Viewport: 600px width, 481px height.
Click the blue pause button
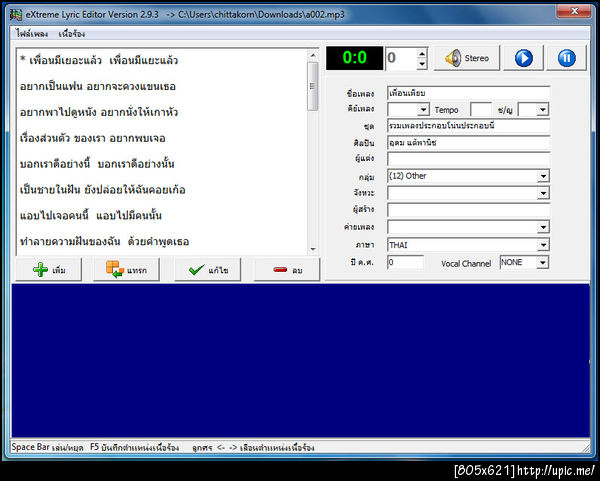(x=566, y=58)
